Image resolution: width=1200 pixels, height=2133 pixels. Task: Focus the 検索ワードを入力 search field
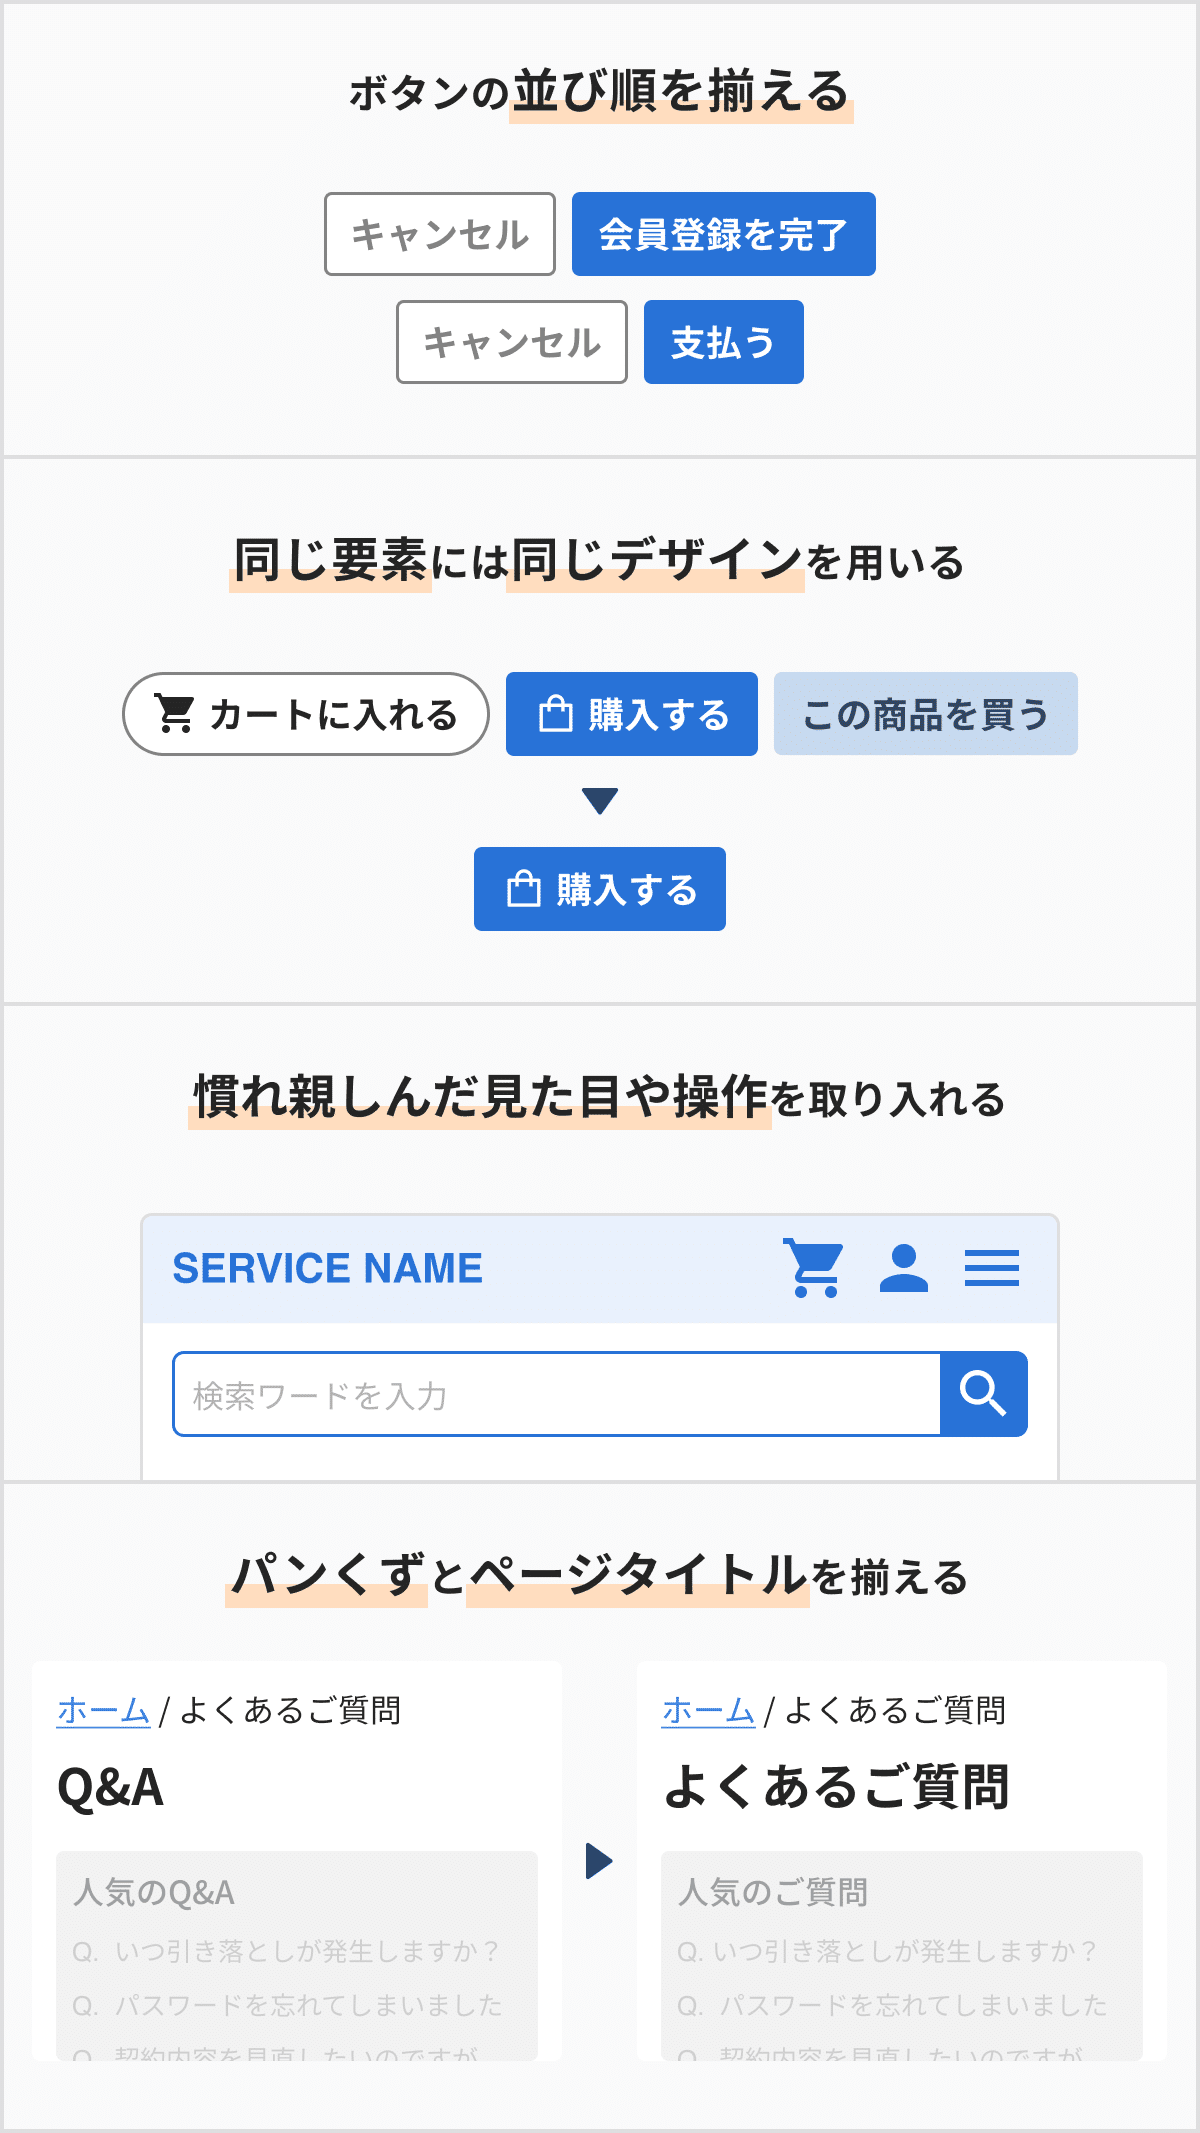tap(557, 1394)
